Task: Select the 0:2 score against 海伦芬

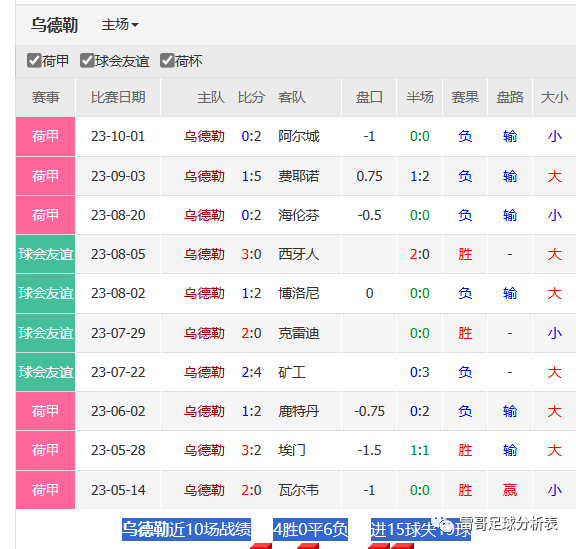Action: pyautogui.click(x=251, y=215)
